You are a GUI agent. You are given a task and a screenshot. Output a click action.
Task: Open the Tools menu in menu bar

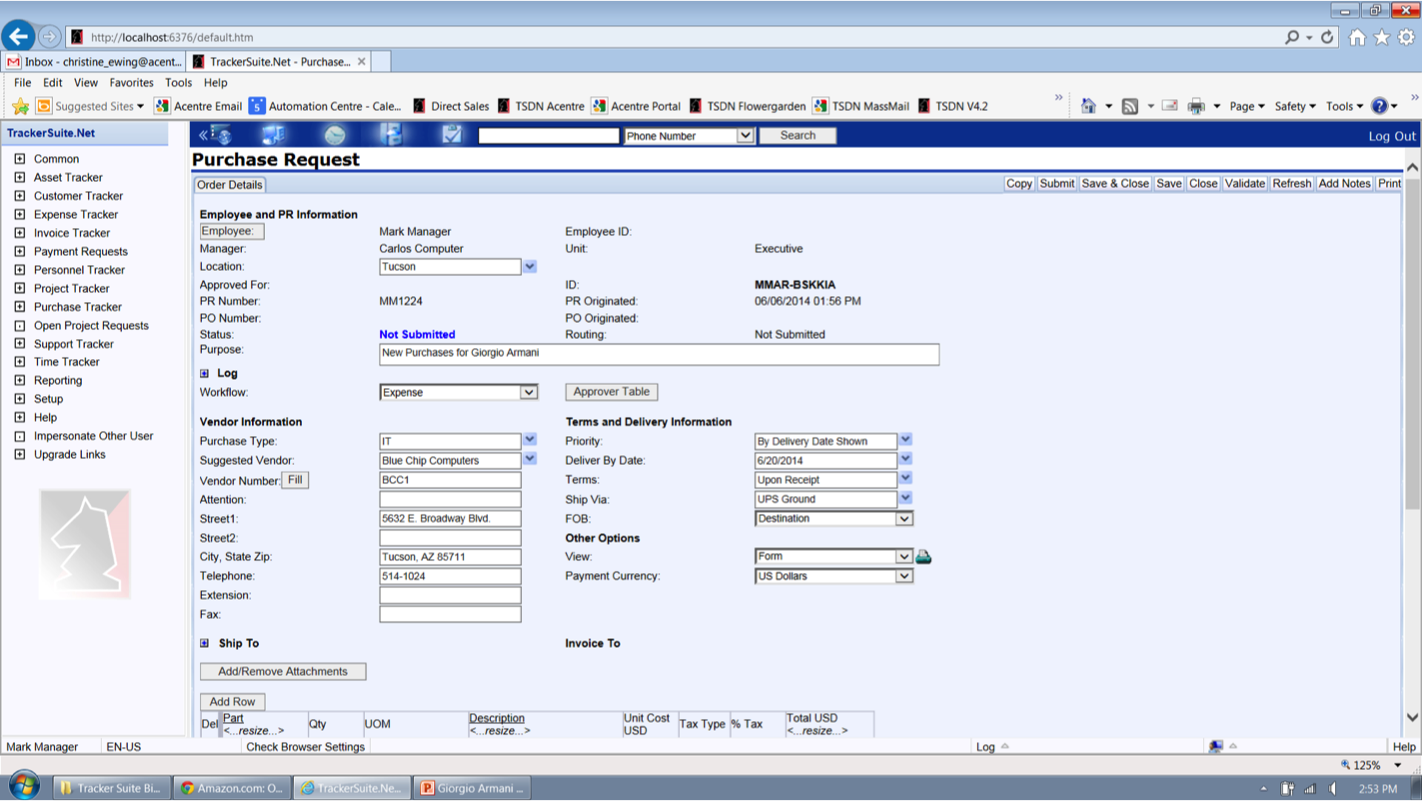pyautogui.click(x=179, y=83)
